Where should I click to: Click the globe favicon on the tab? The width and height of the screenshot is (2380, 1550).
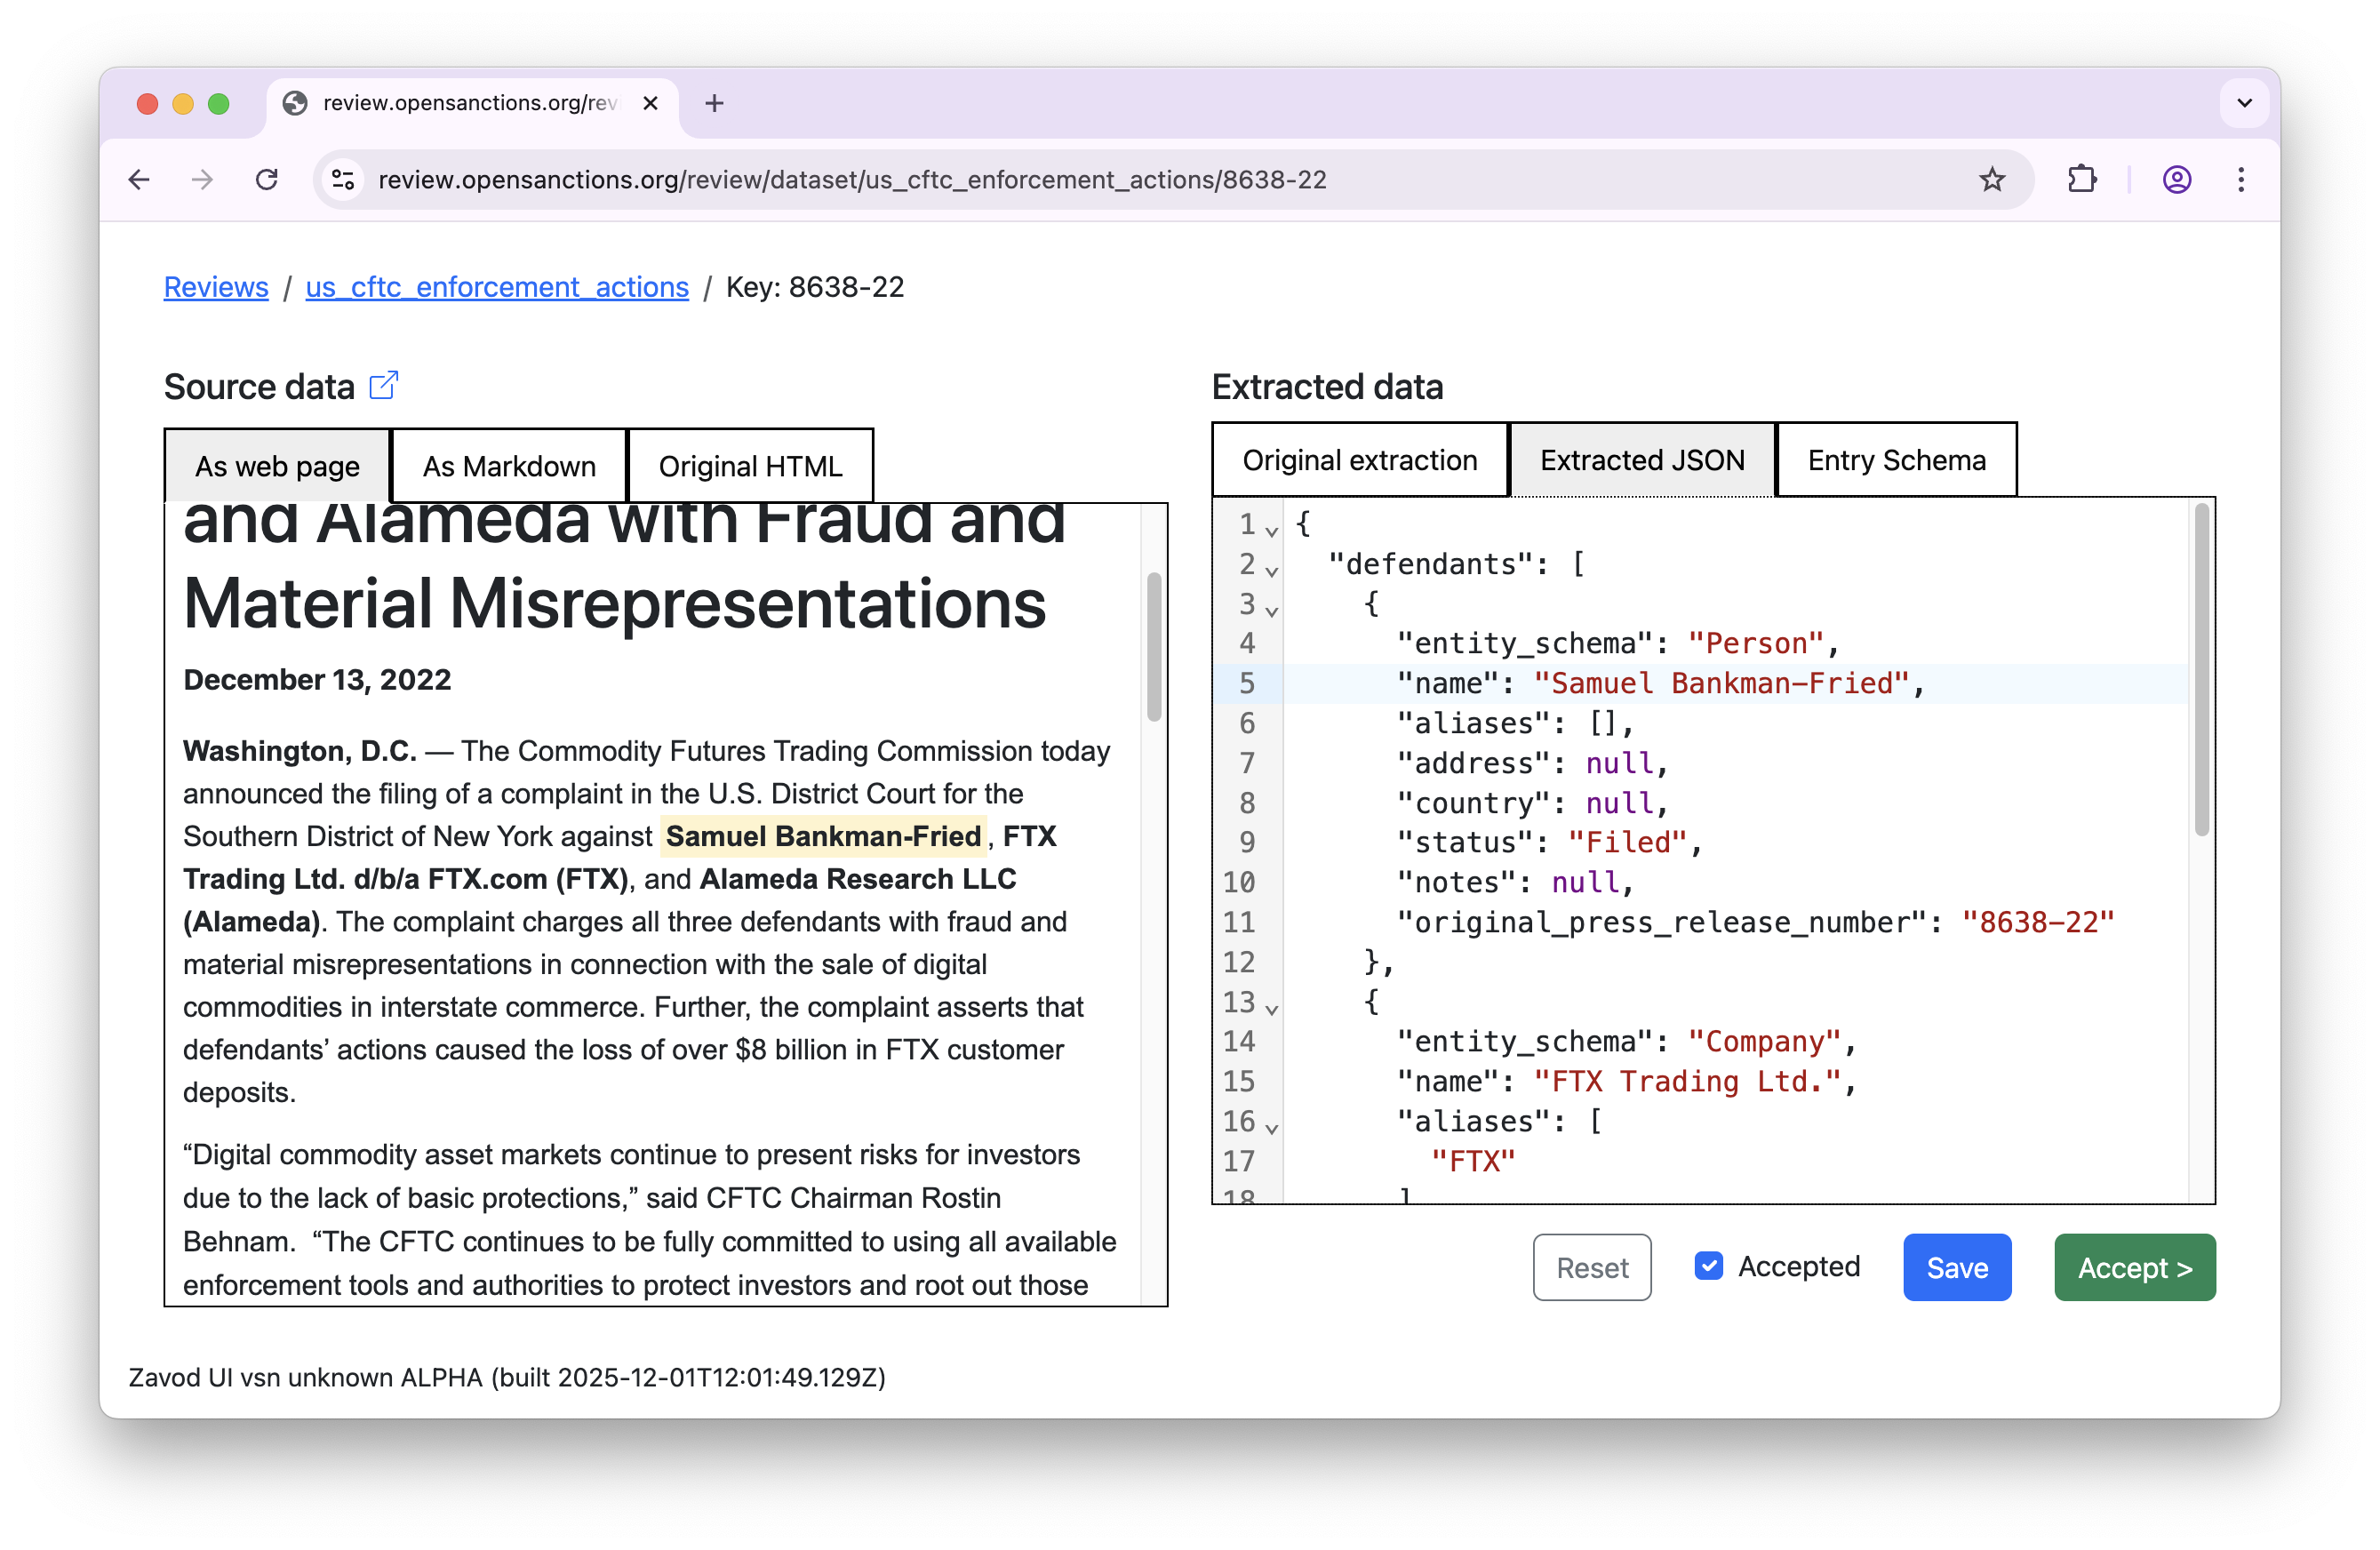(x=295, y=103)
